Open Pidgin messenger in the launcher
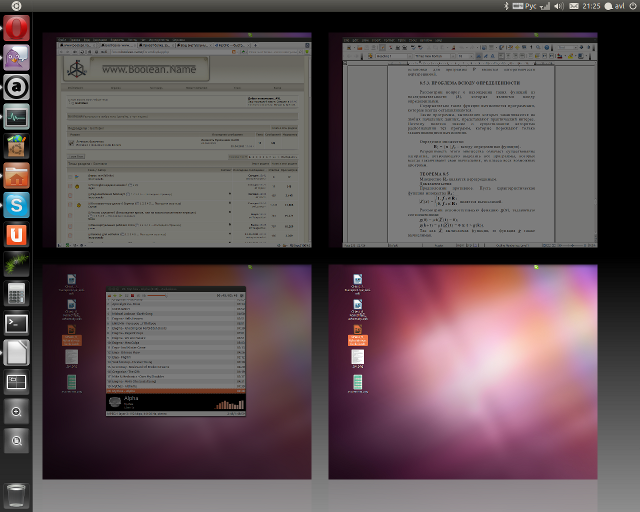 click(17, 57)
